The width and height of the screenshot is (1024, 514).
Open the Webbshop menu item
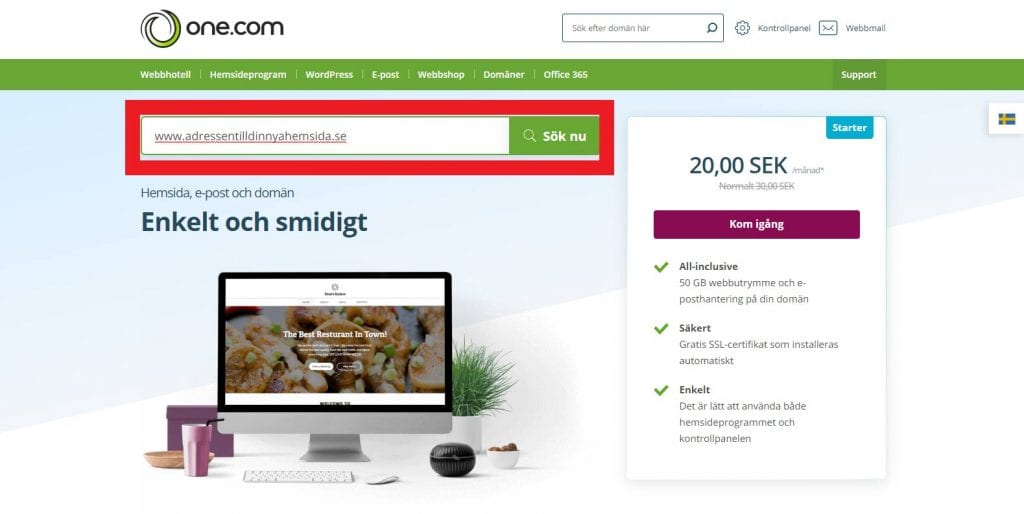441,74
